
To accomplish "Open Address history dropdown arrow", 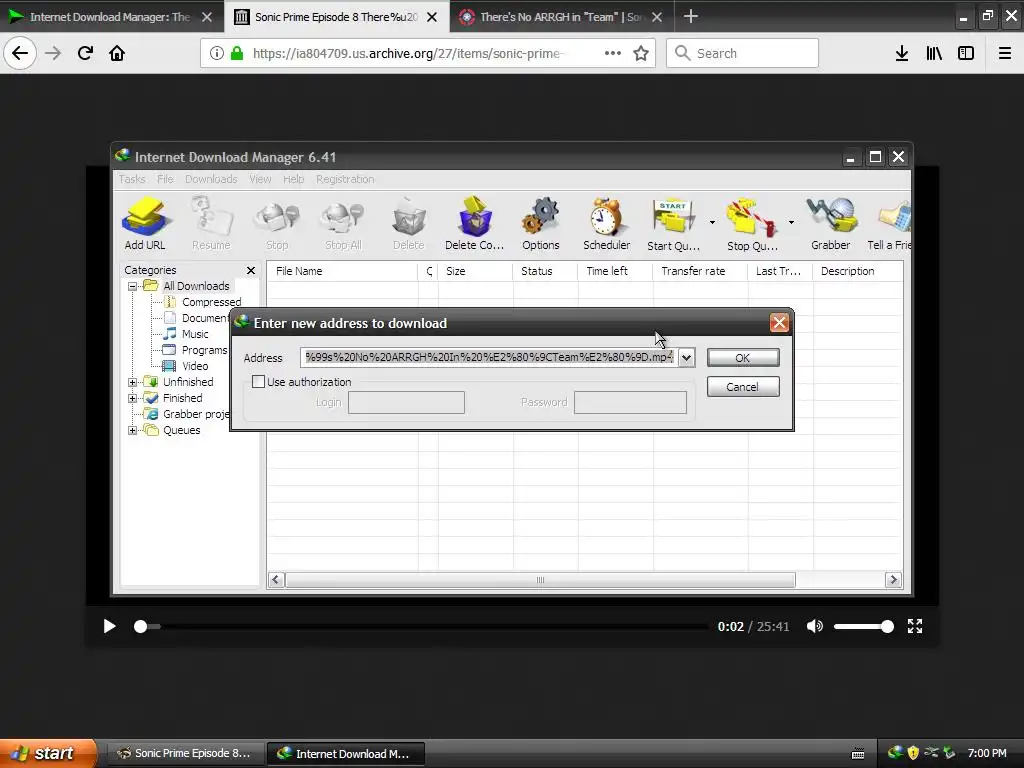I will 686,357.
